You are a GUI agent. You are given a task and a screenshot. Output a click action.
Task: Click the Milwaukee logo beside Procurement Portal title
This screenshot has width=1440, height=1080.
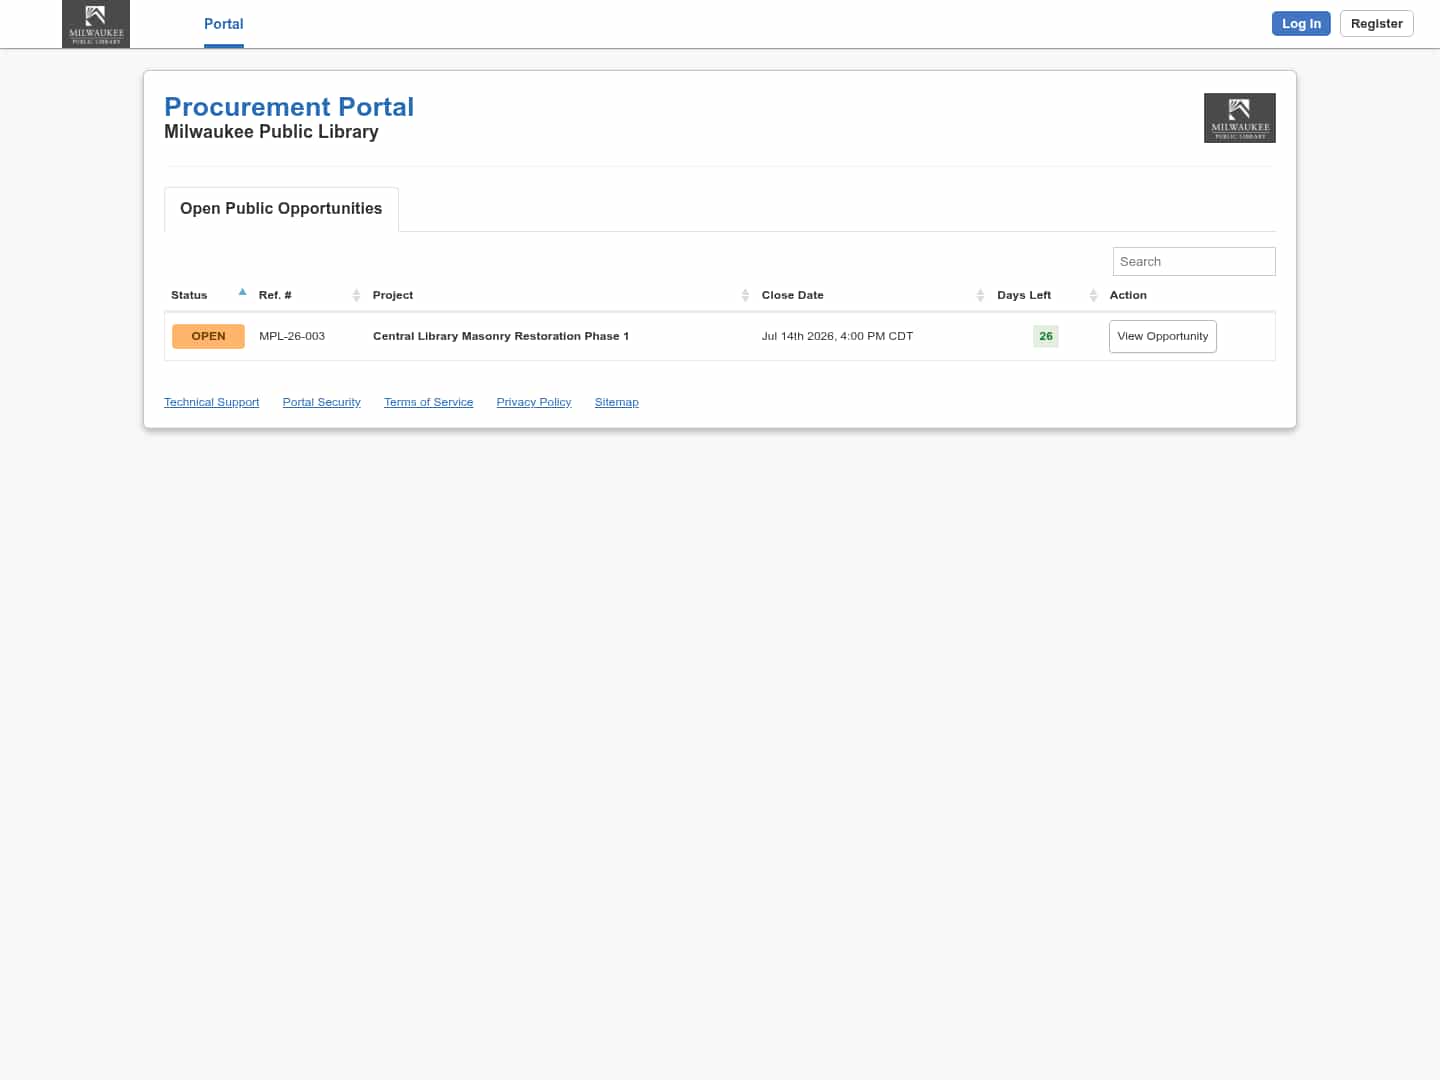coord(1239,118)
